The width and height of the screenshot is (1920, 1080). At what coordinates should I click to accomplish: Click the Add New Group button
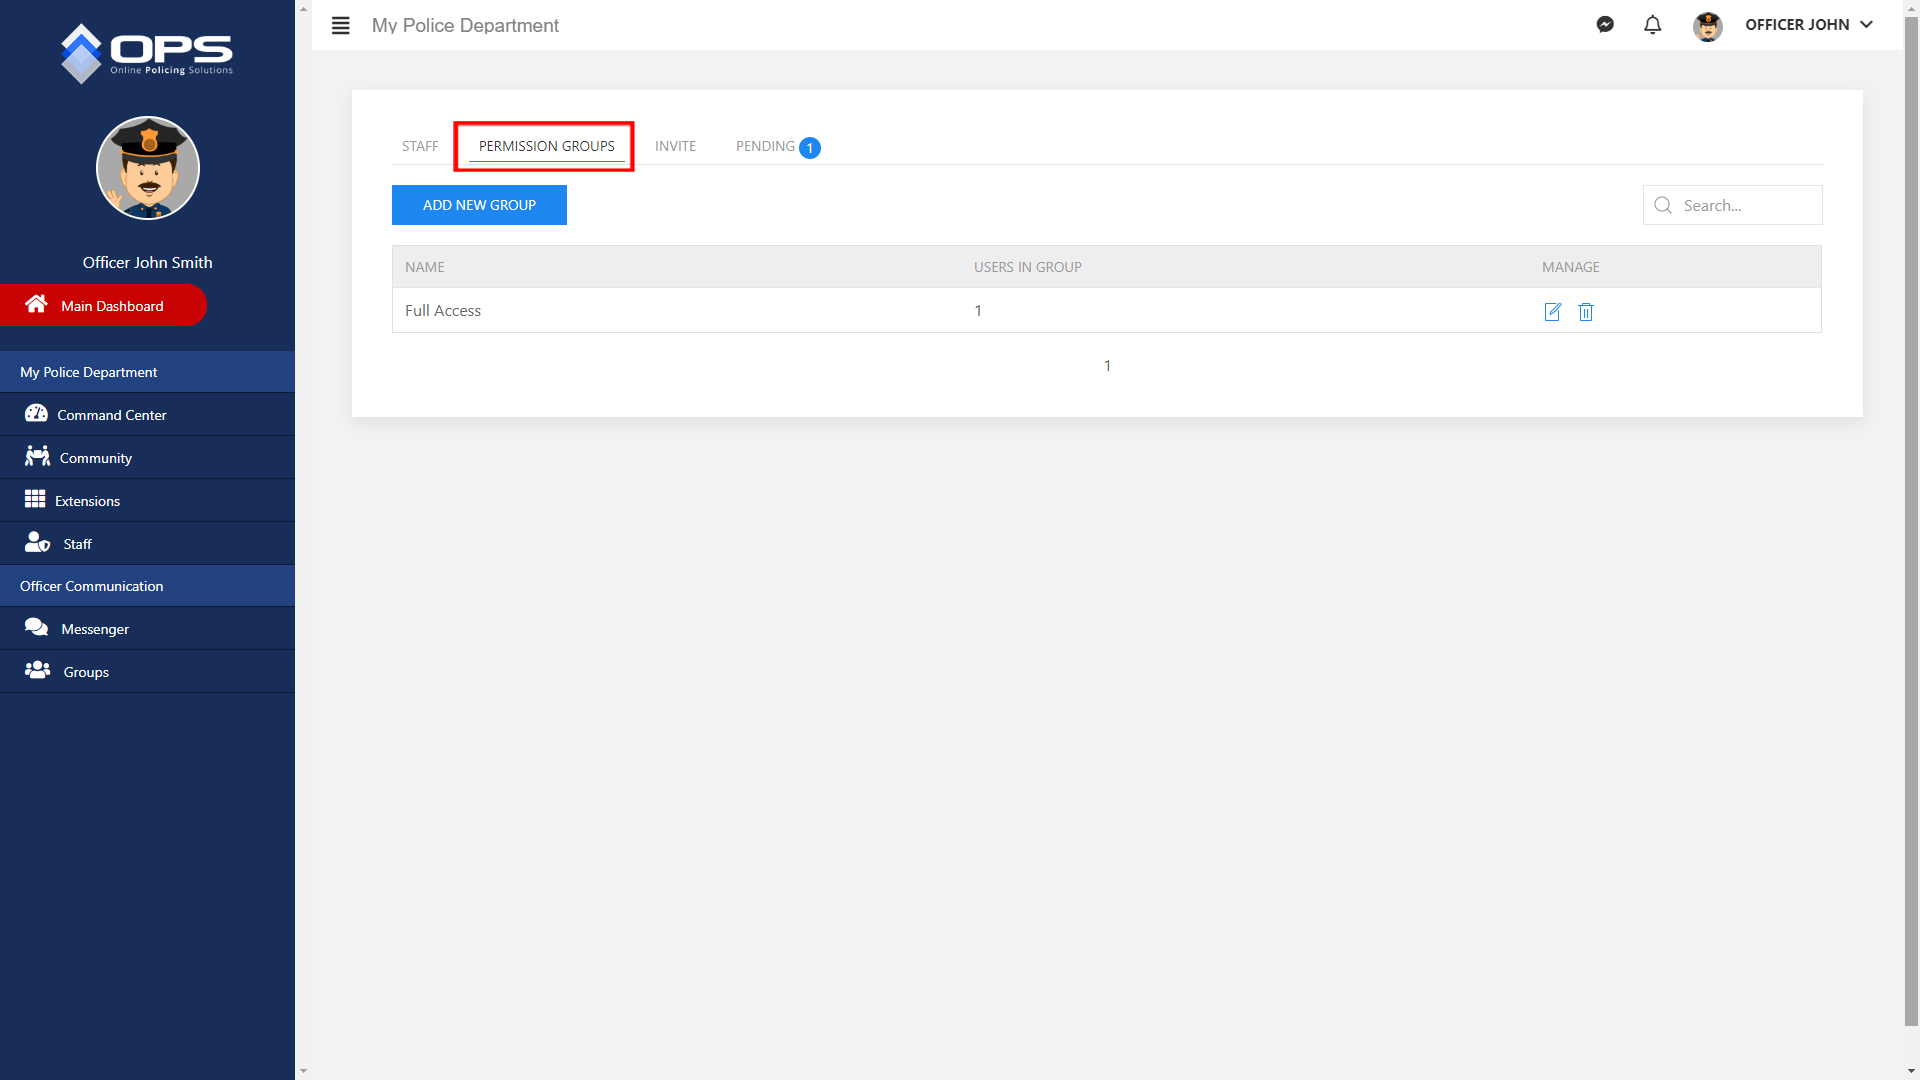[x=479, y=205]
